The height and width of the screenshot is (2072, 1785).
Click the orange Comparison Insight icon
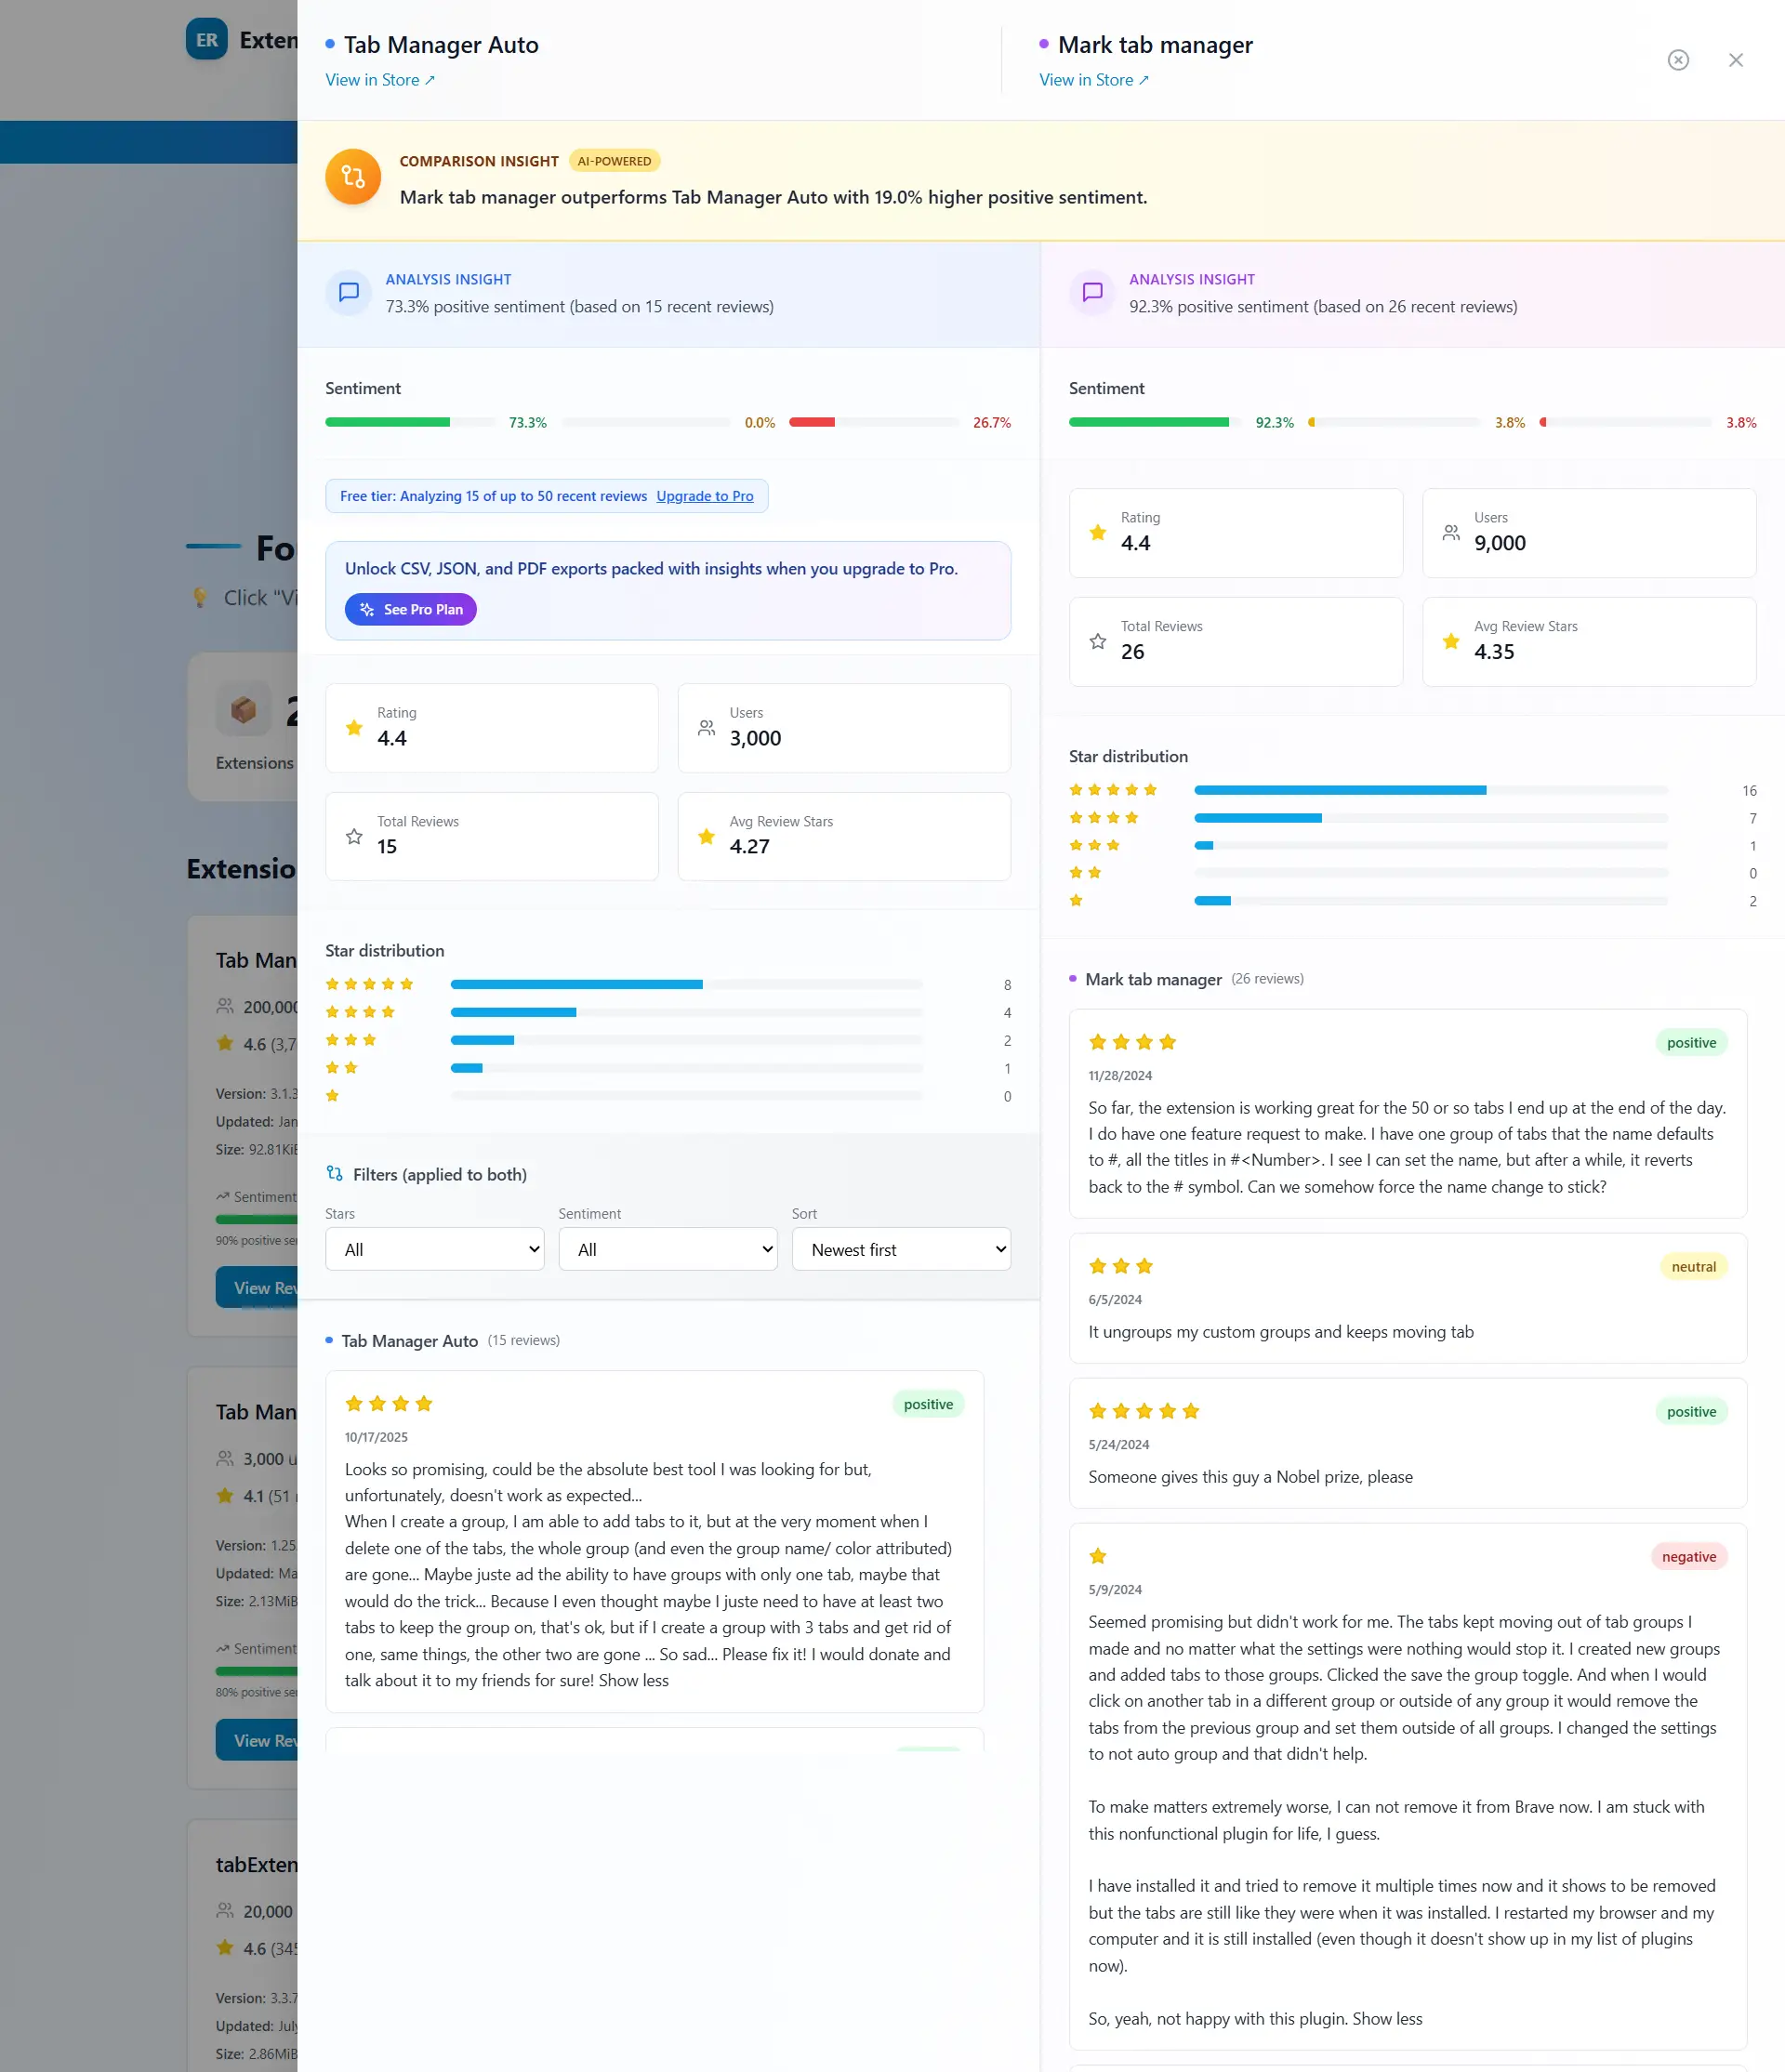pos(353,176)
